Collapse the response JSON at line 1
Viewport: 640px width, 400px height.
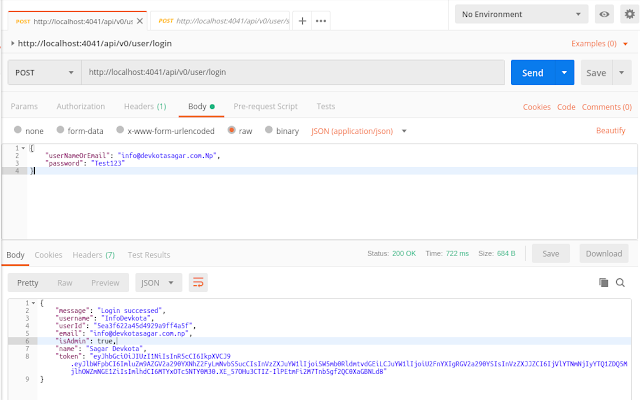33,303
